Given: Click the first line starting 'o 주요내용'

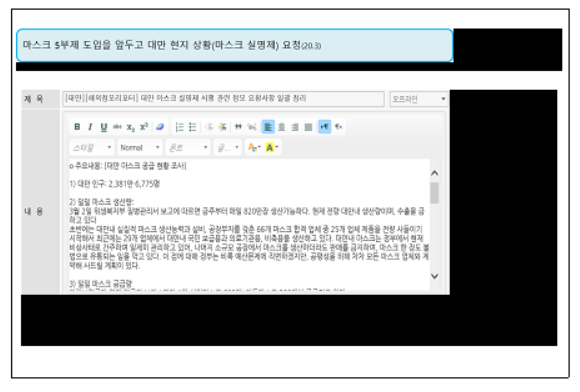Looking at the screenshot, I should click(x=128, y=166).
